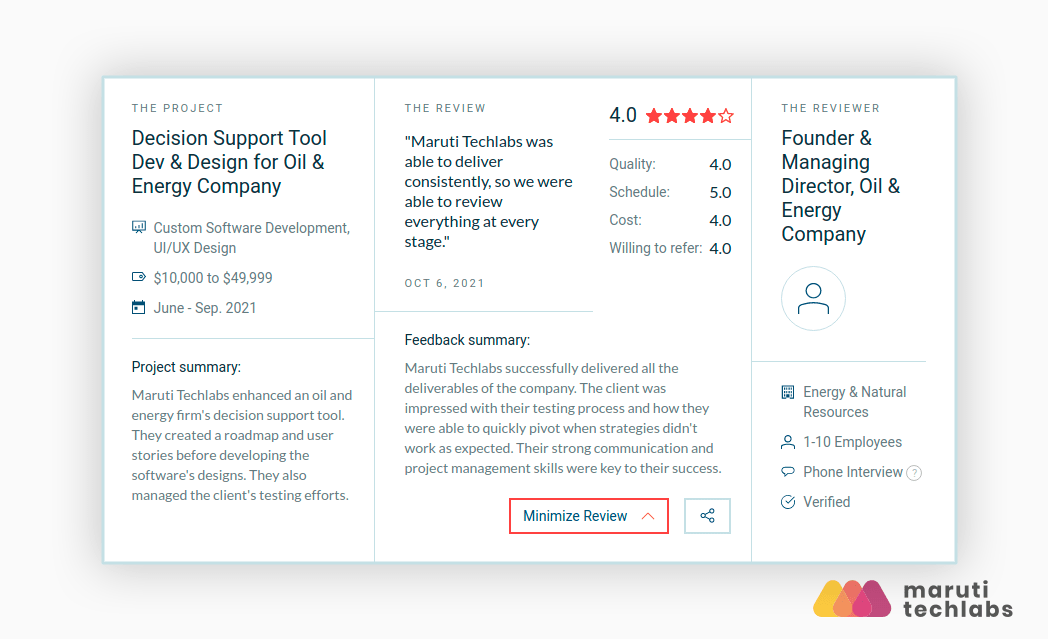The height and width of the screenshot is (639, 1048).
Task: Click the share icon button
Action: [707, 516]
